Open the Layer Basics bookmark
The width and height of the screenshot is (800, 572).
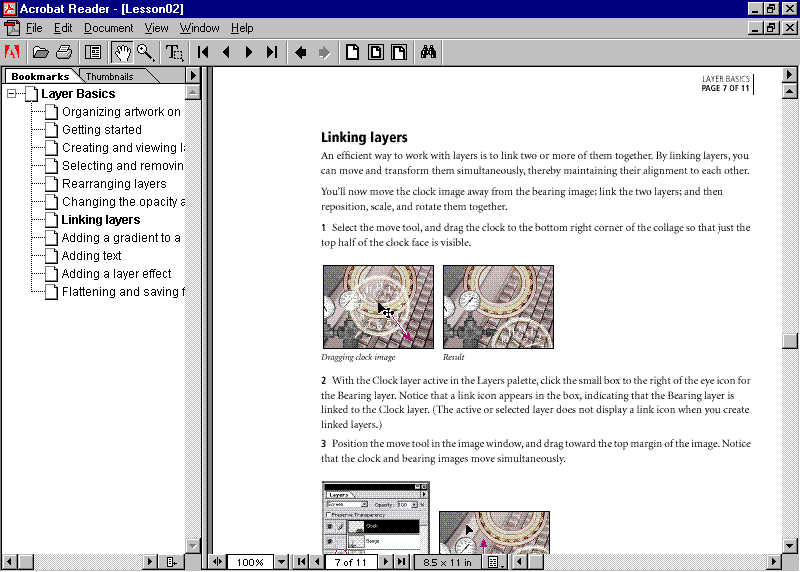[x=78, y=94]
